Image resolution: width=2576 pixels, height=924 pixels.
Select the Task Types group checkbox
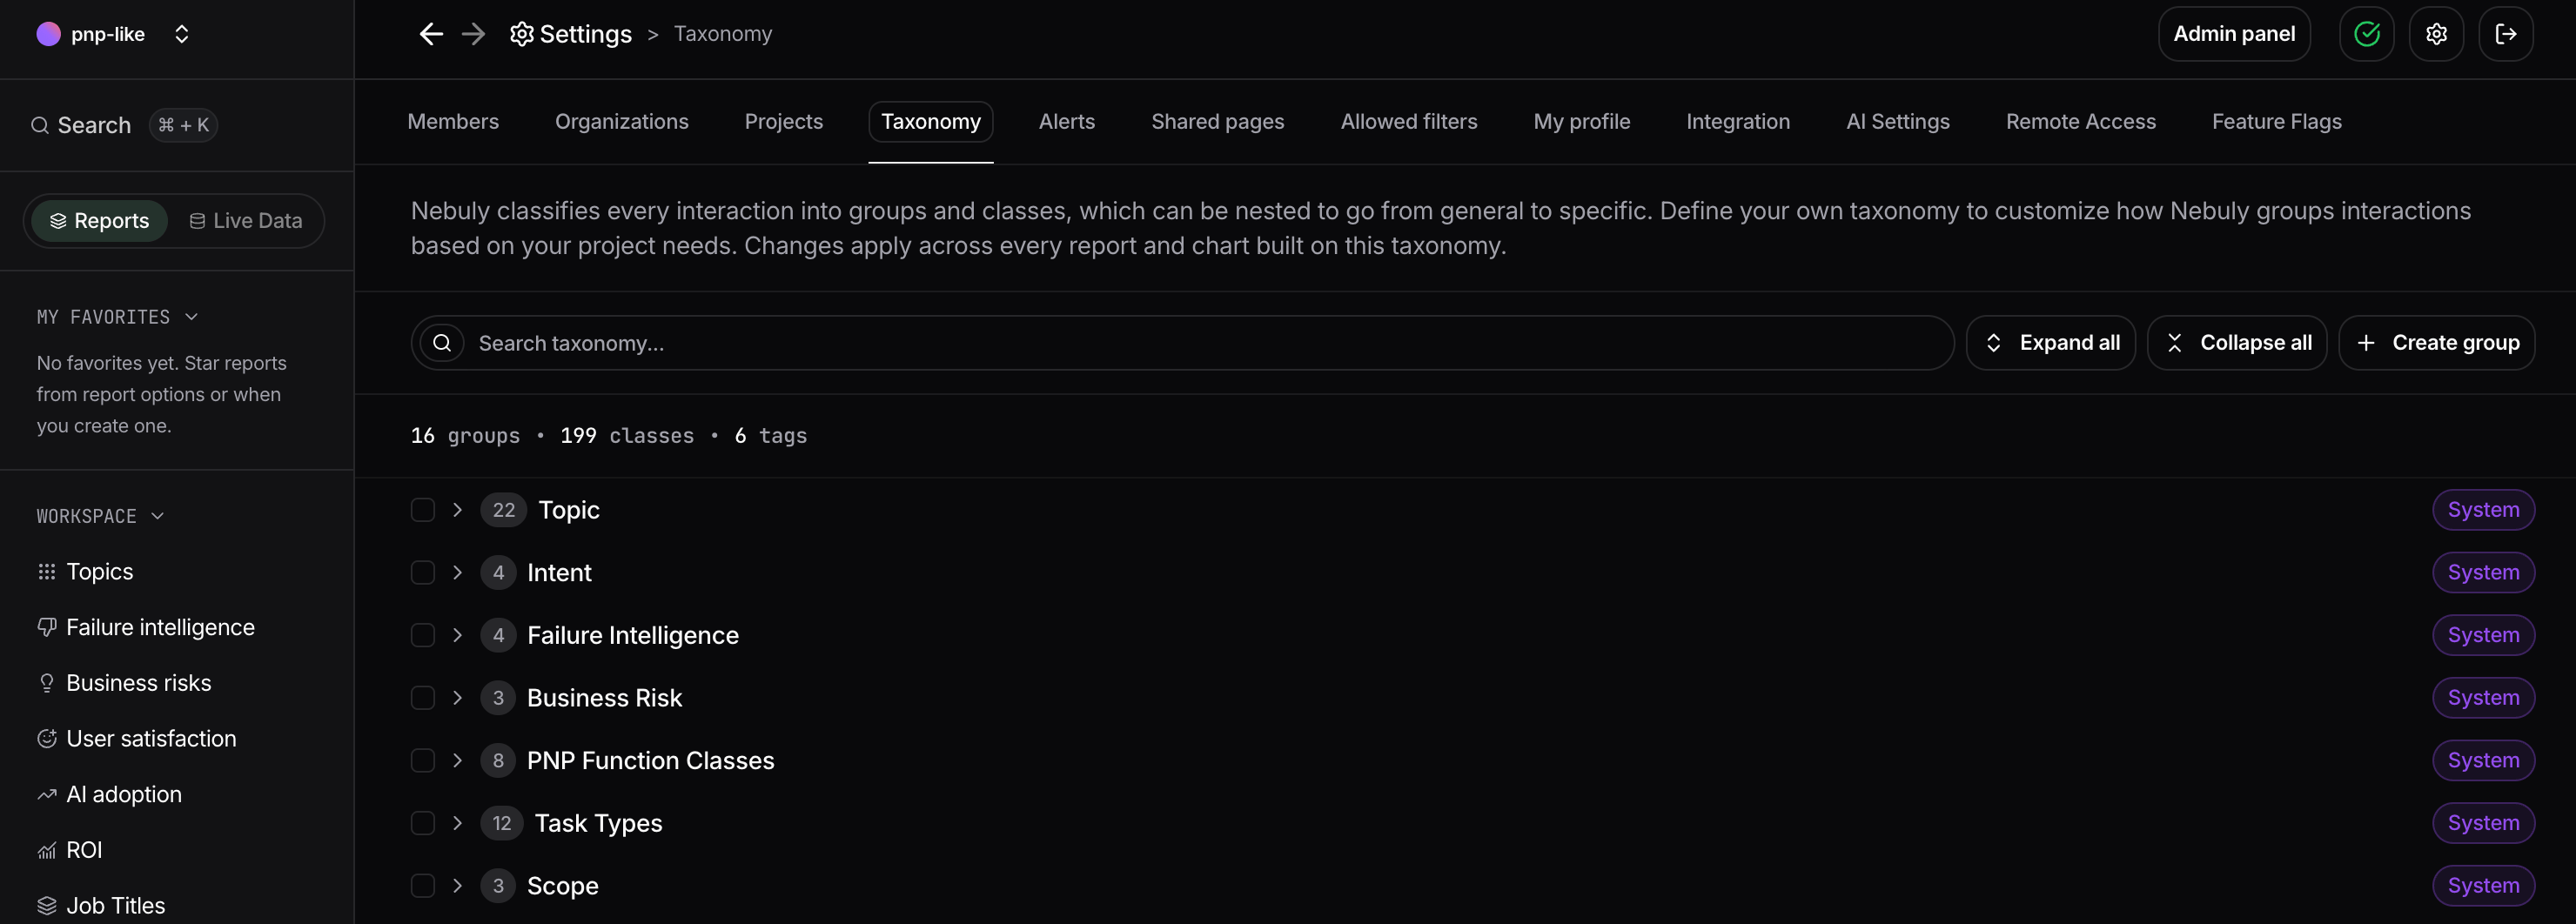[x=423, y=823]
